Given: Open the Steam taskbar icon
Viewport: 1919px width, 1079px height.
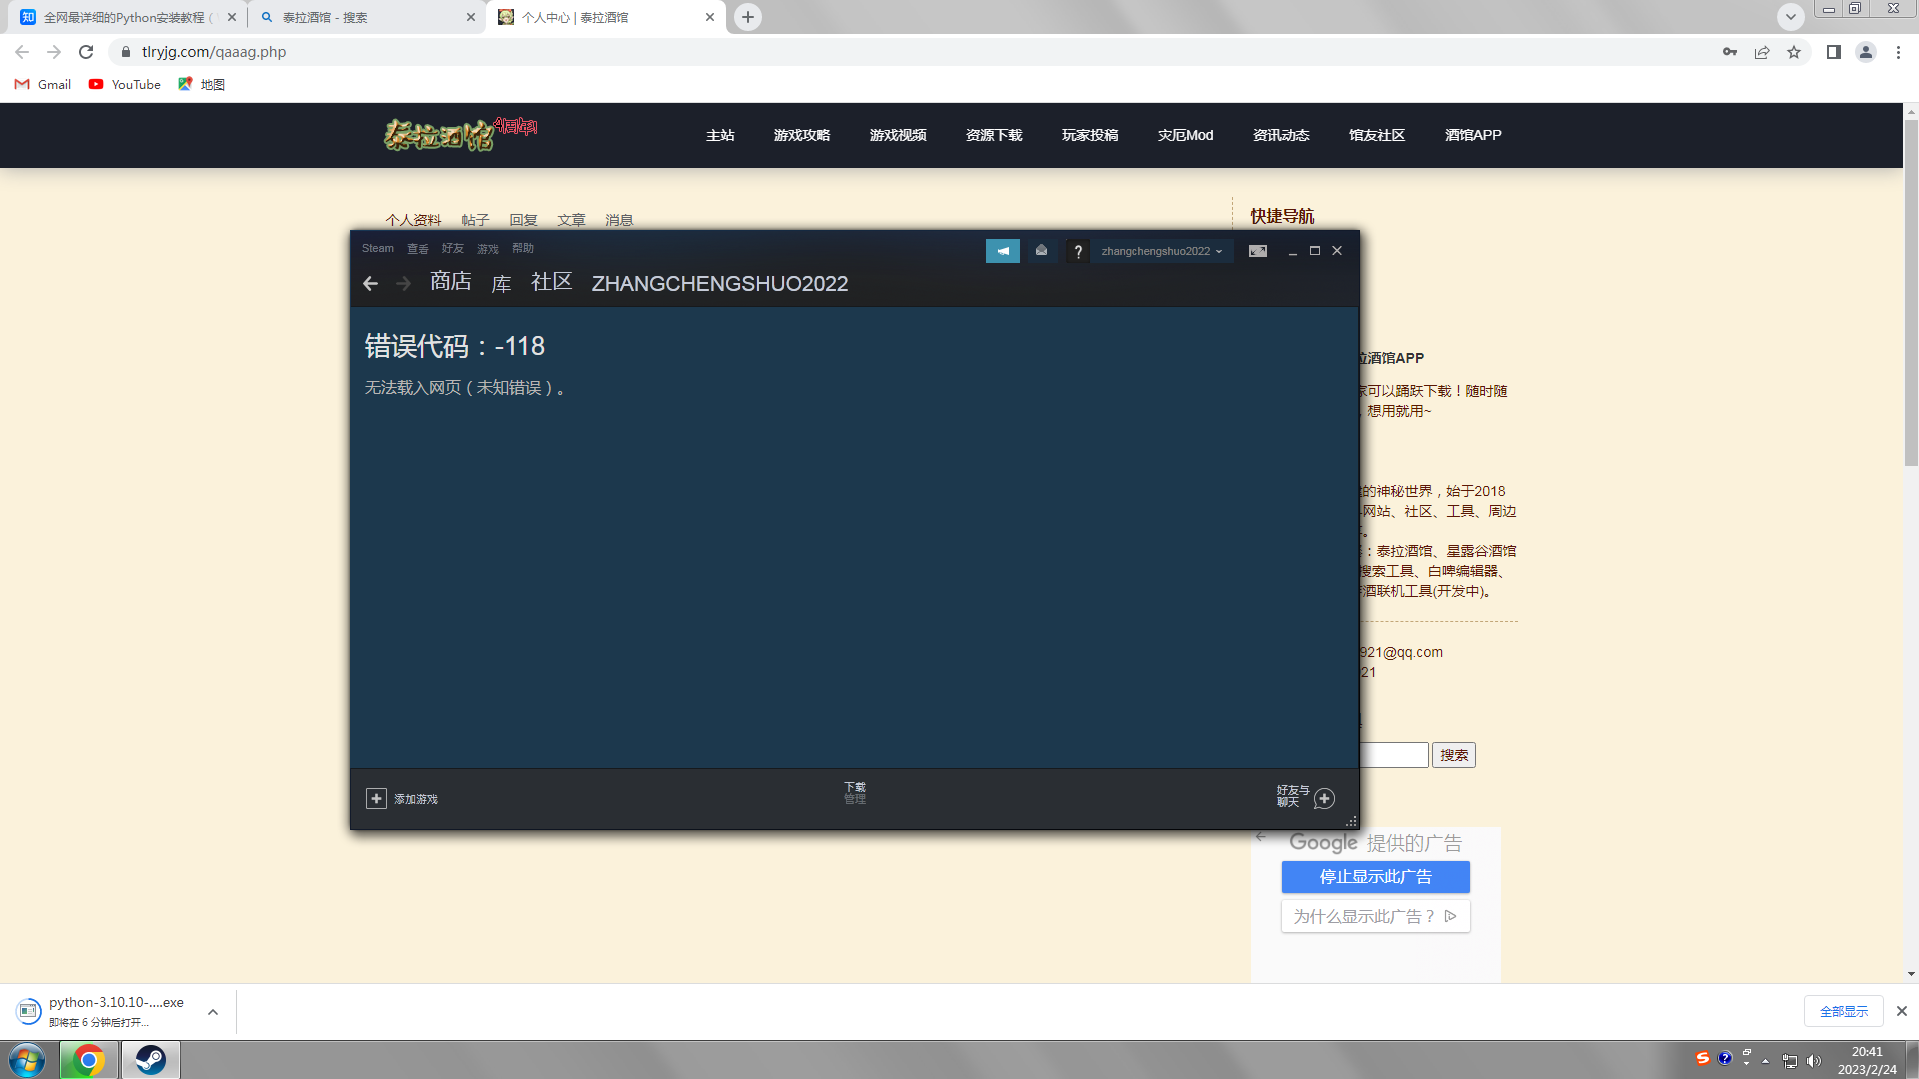Looking at the screenshot, I should tap(151, 1059).
